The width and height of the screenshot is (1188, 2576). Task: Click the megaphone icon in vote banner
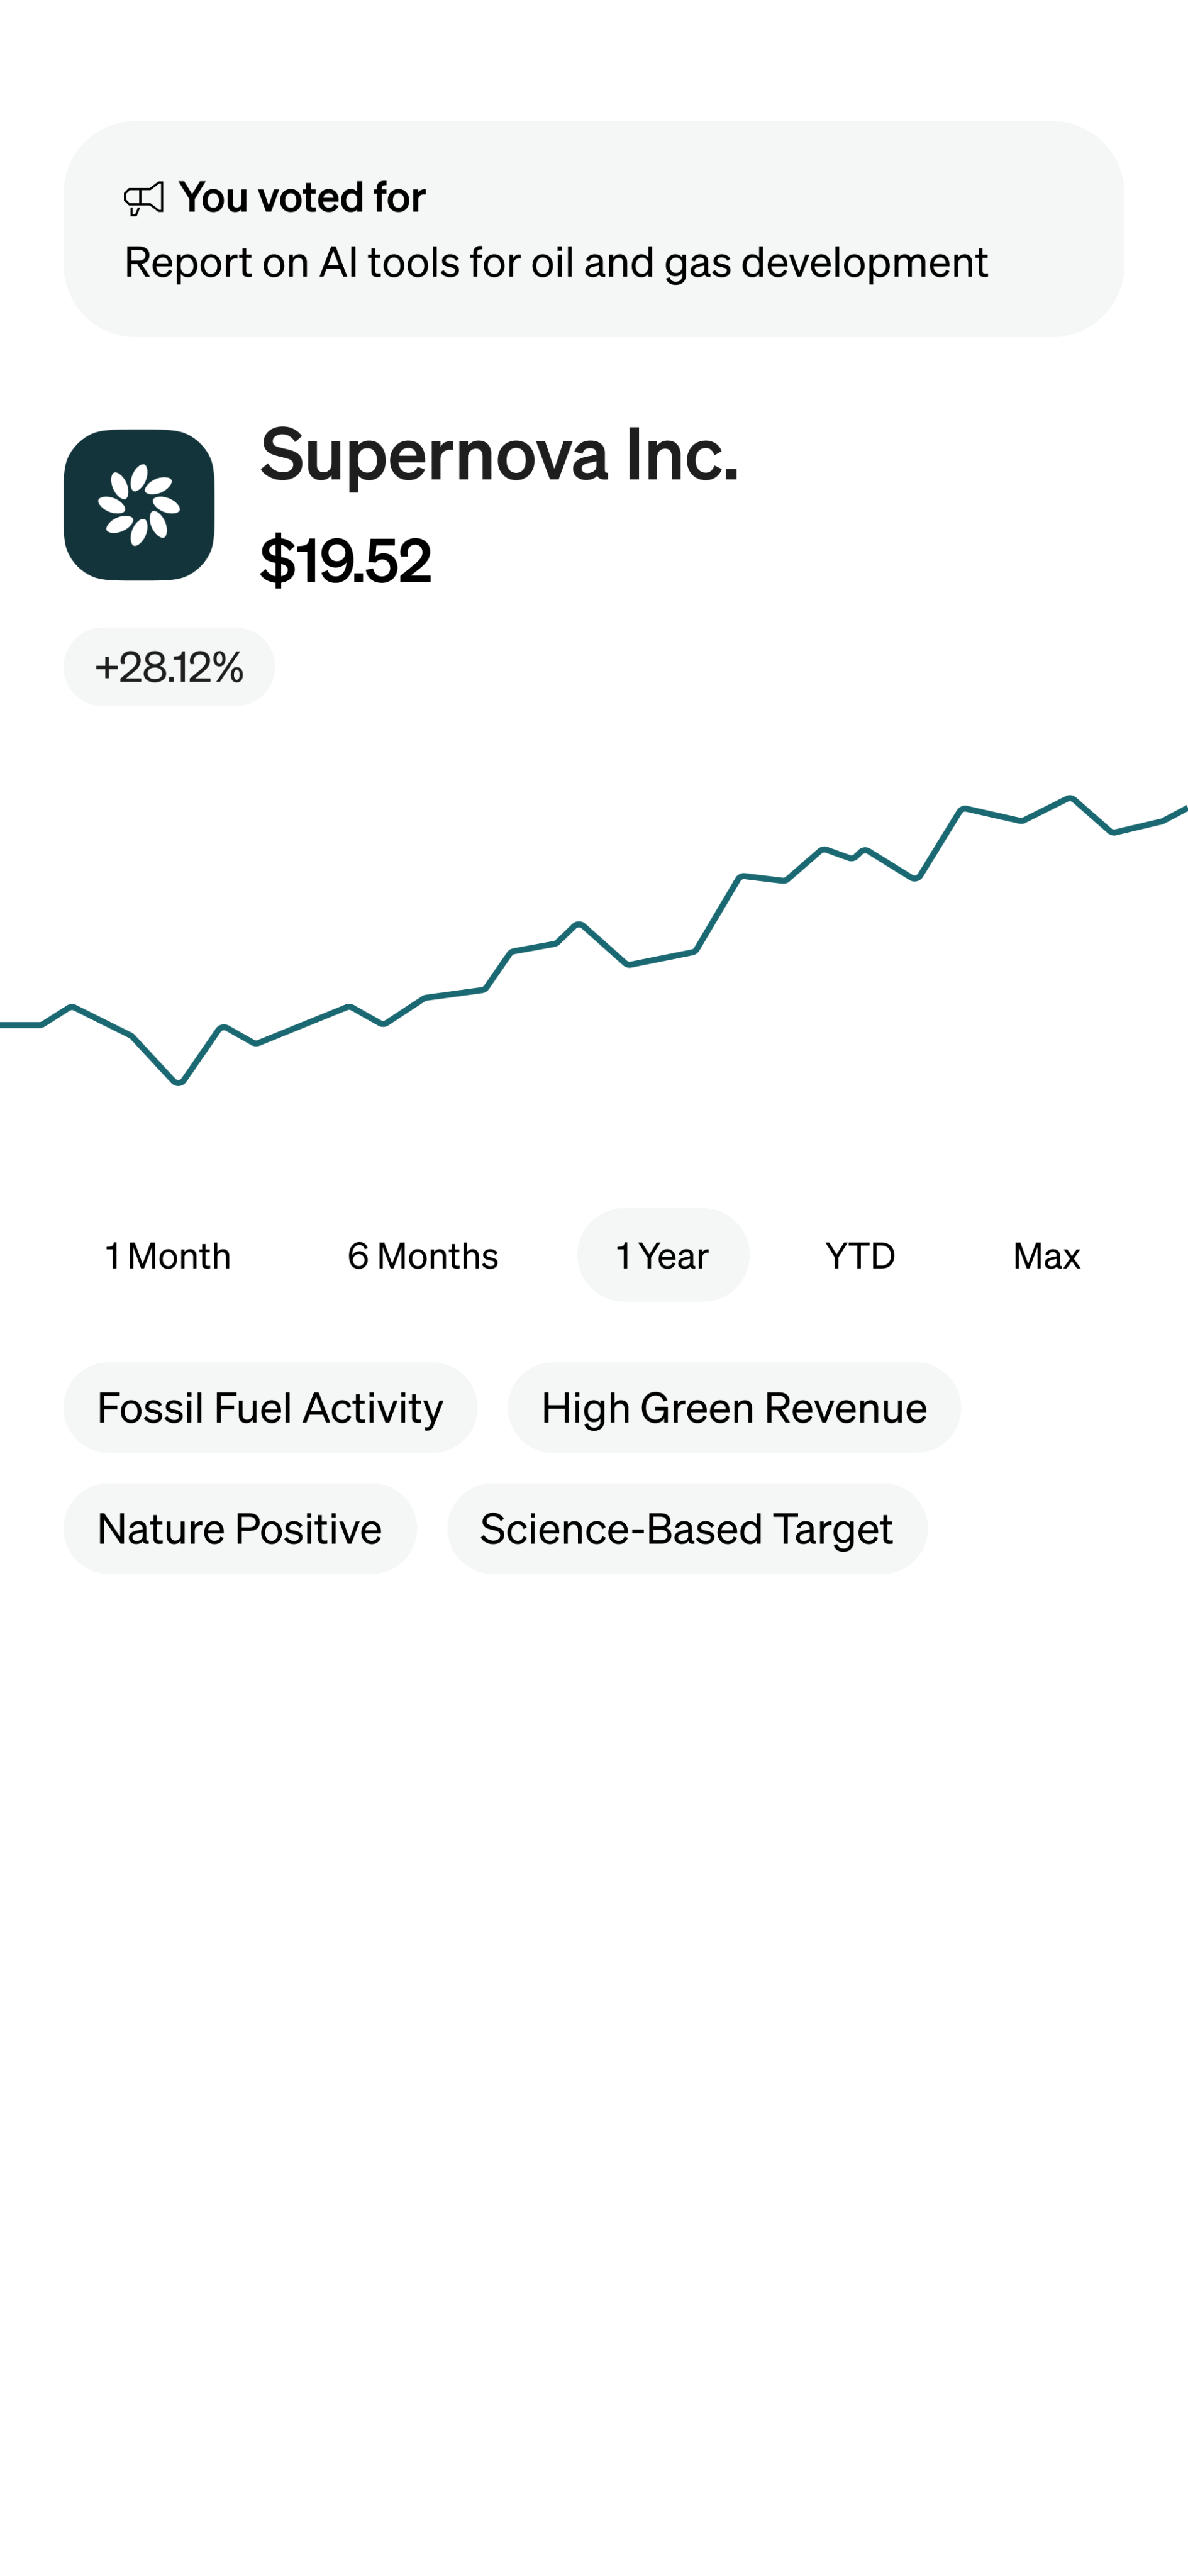pyautogui.click(x=143, y=198)
